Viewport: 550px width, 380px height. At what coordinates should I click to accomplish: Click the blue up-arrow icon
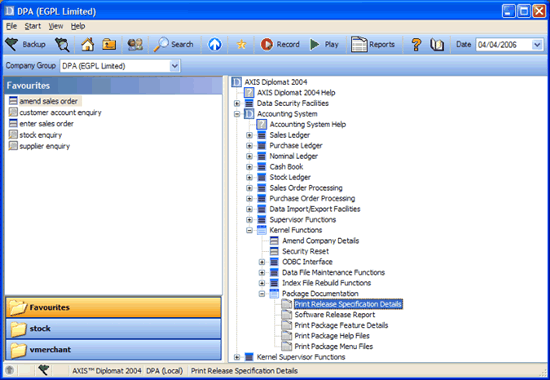coord(215,45)
